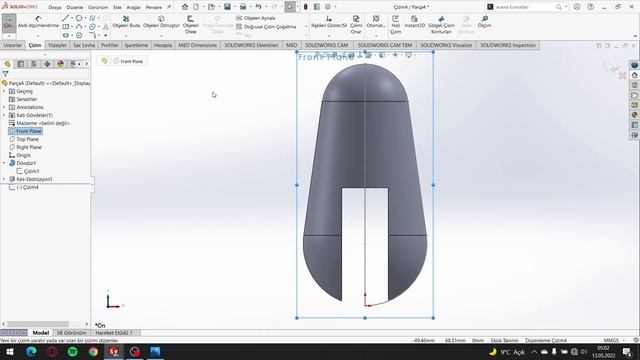Click the filter funnel in feature tree

coord(5,74)
